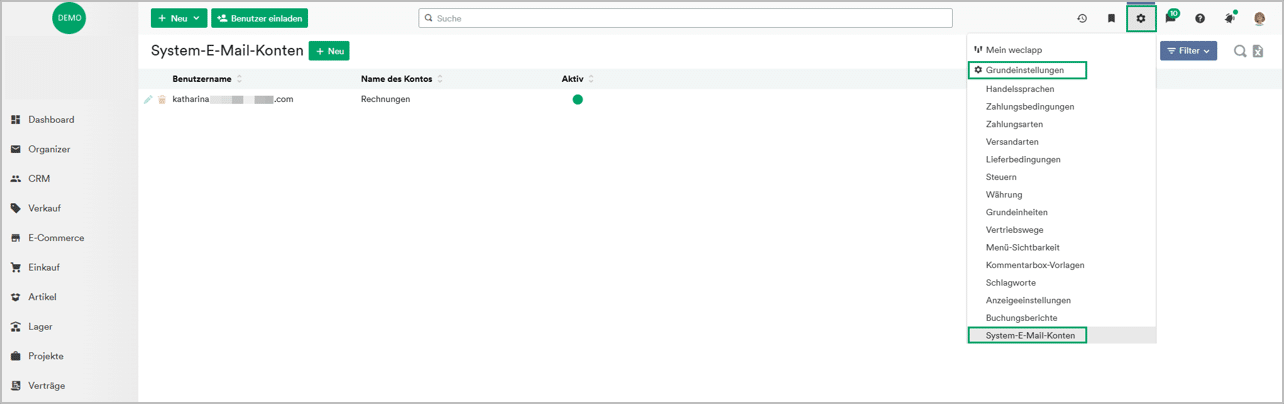The width and height of the screenshot is (1284, 404).
Task: Click the magnifier search icon beside Filter
Action: tap(1240, 51)
